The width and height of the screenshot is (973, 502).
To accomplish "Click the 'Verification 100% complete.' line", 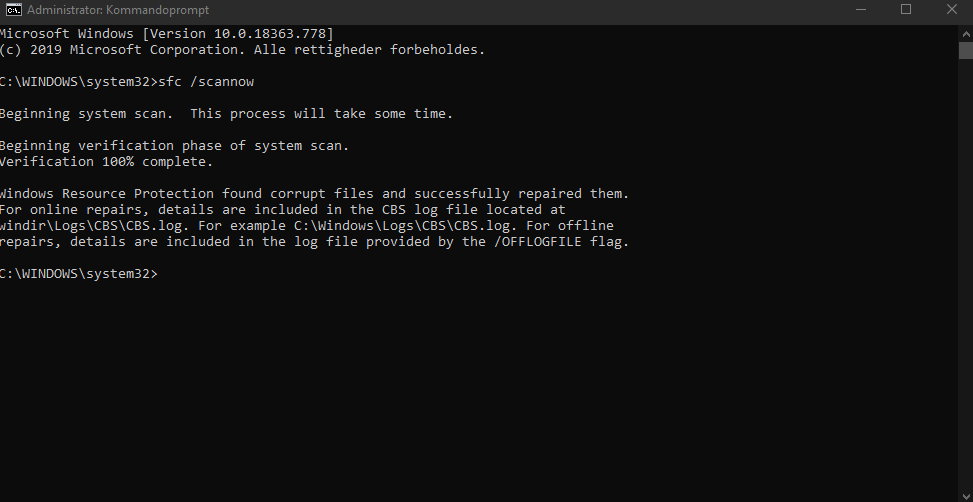I will (106, 162).
